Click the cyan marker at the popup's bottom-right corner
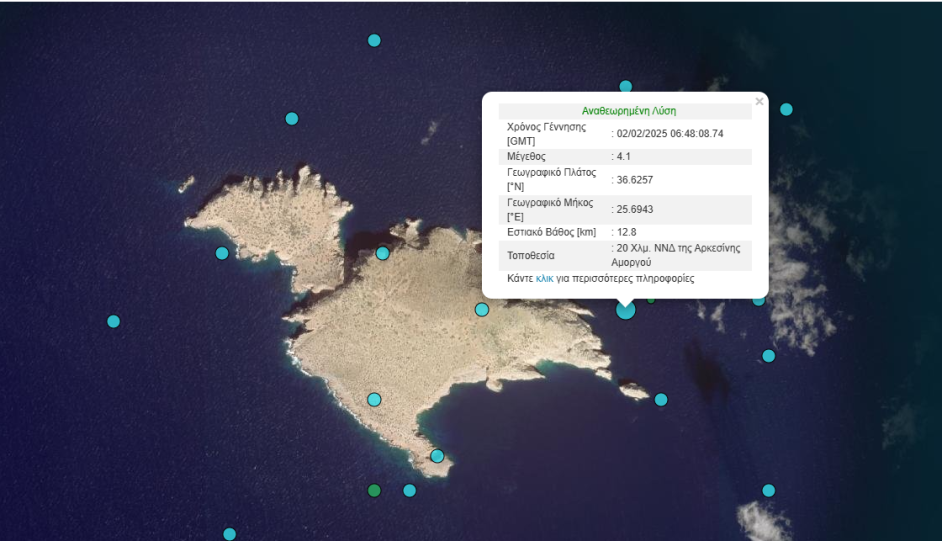 click(x=759, y=299)
